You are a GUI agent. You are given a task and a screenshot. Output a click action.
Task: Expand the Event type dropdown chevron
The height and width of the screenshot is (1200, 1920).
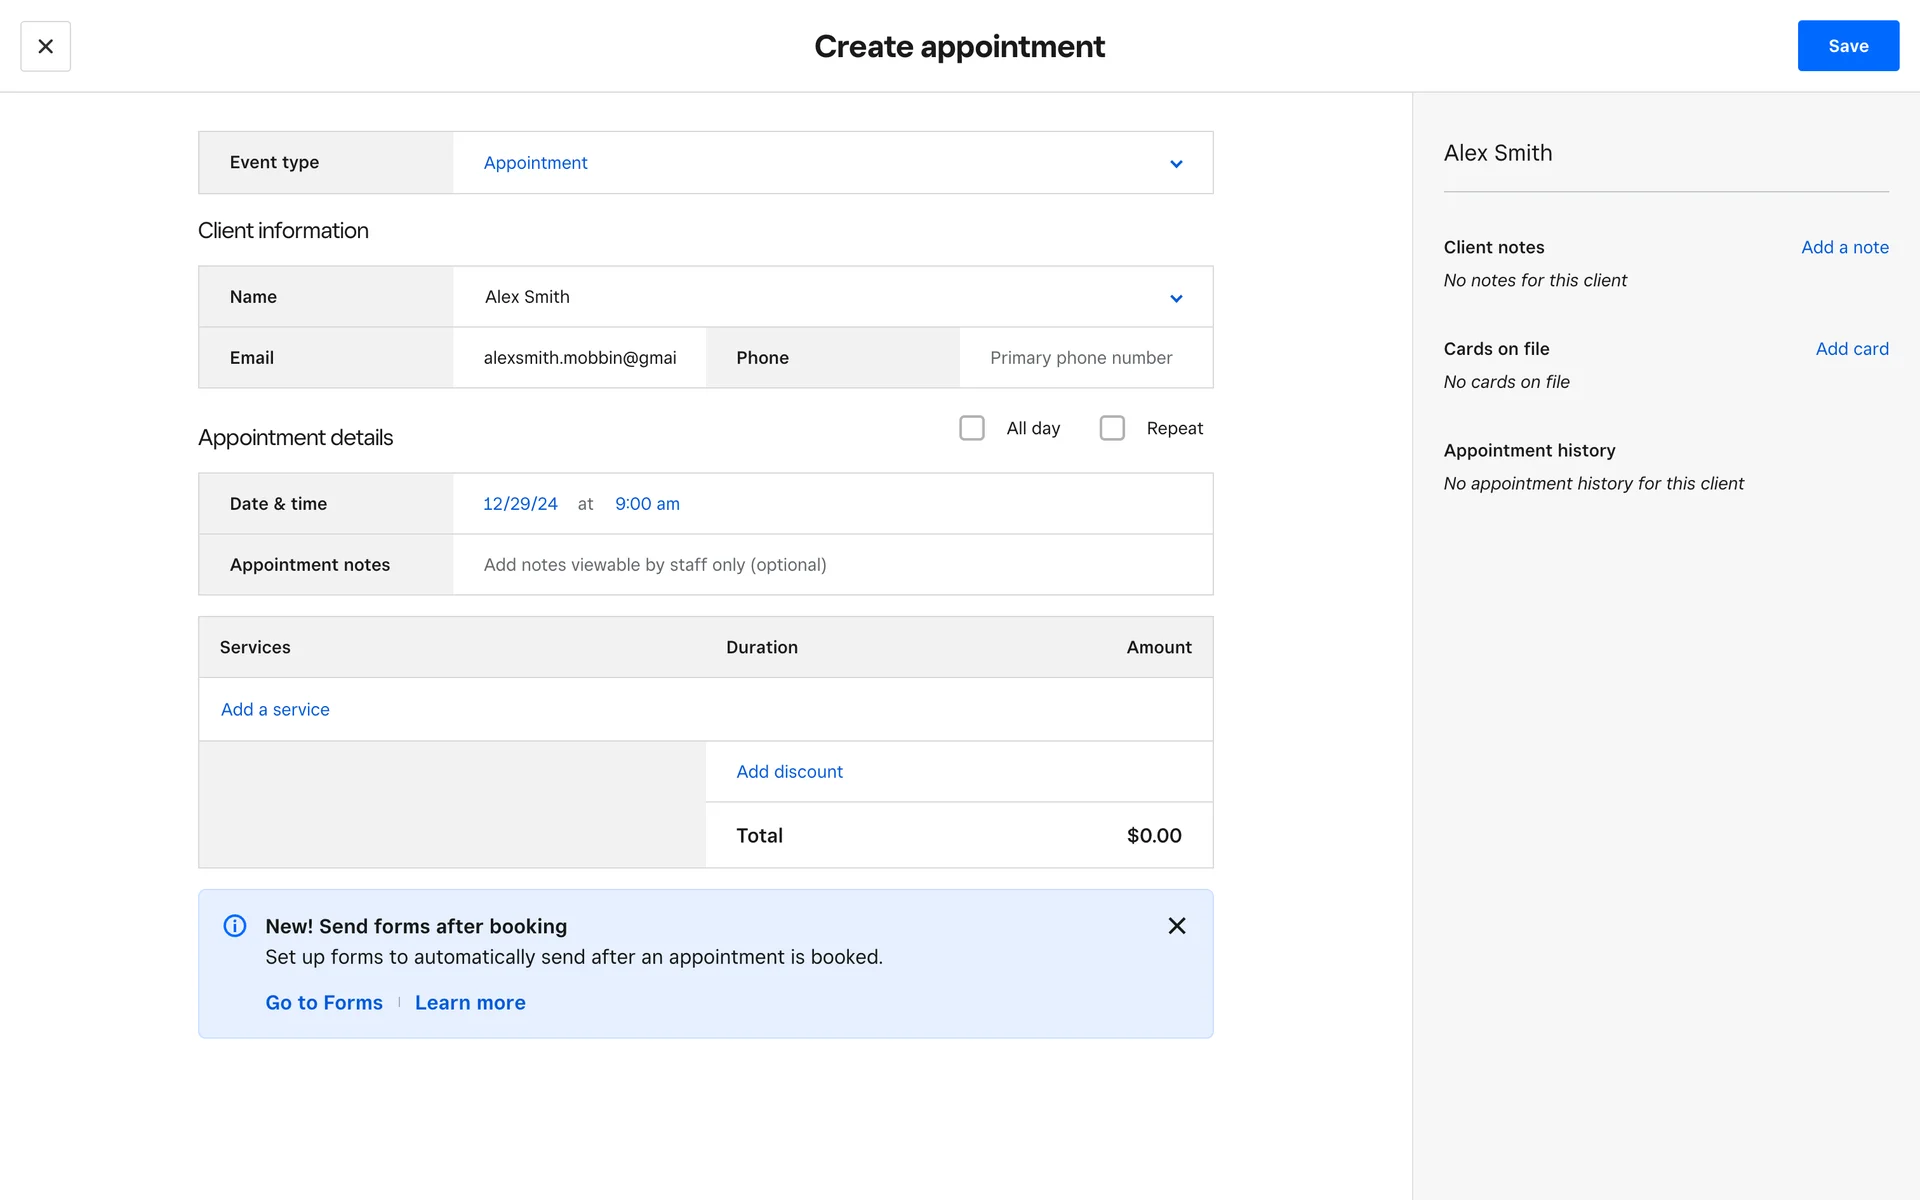[x=1176, y=164]
